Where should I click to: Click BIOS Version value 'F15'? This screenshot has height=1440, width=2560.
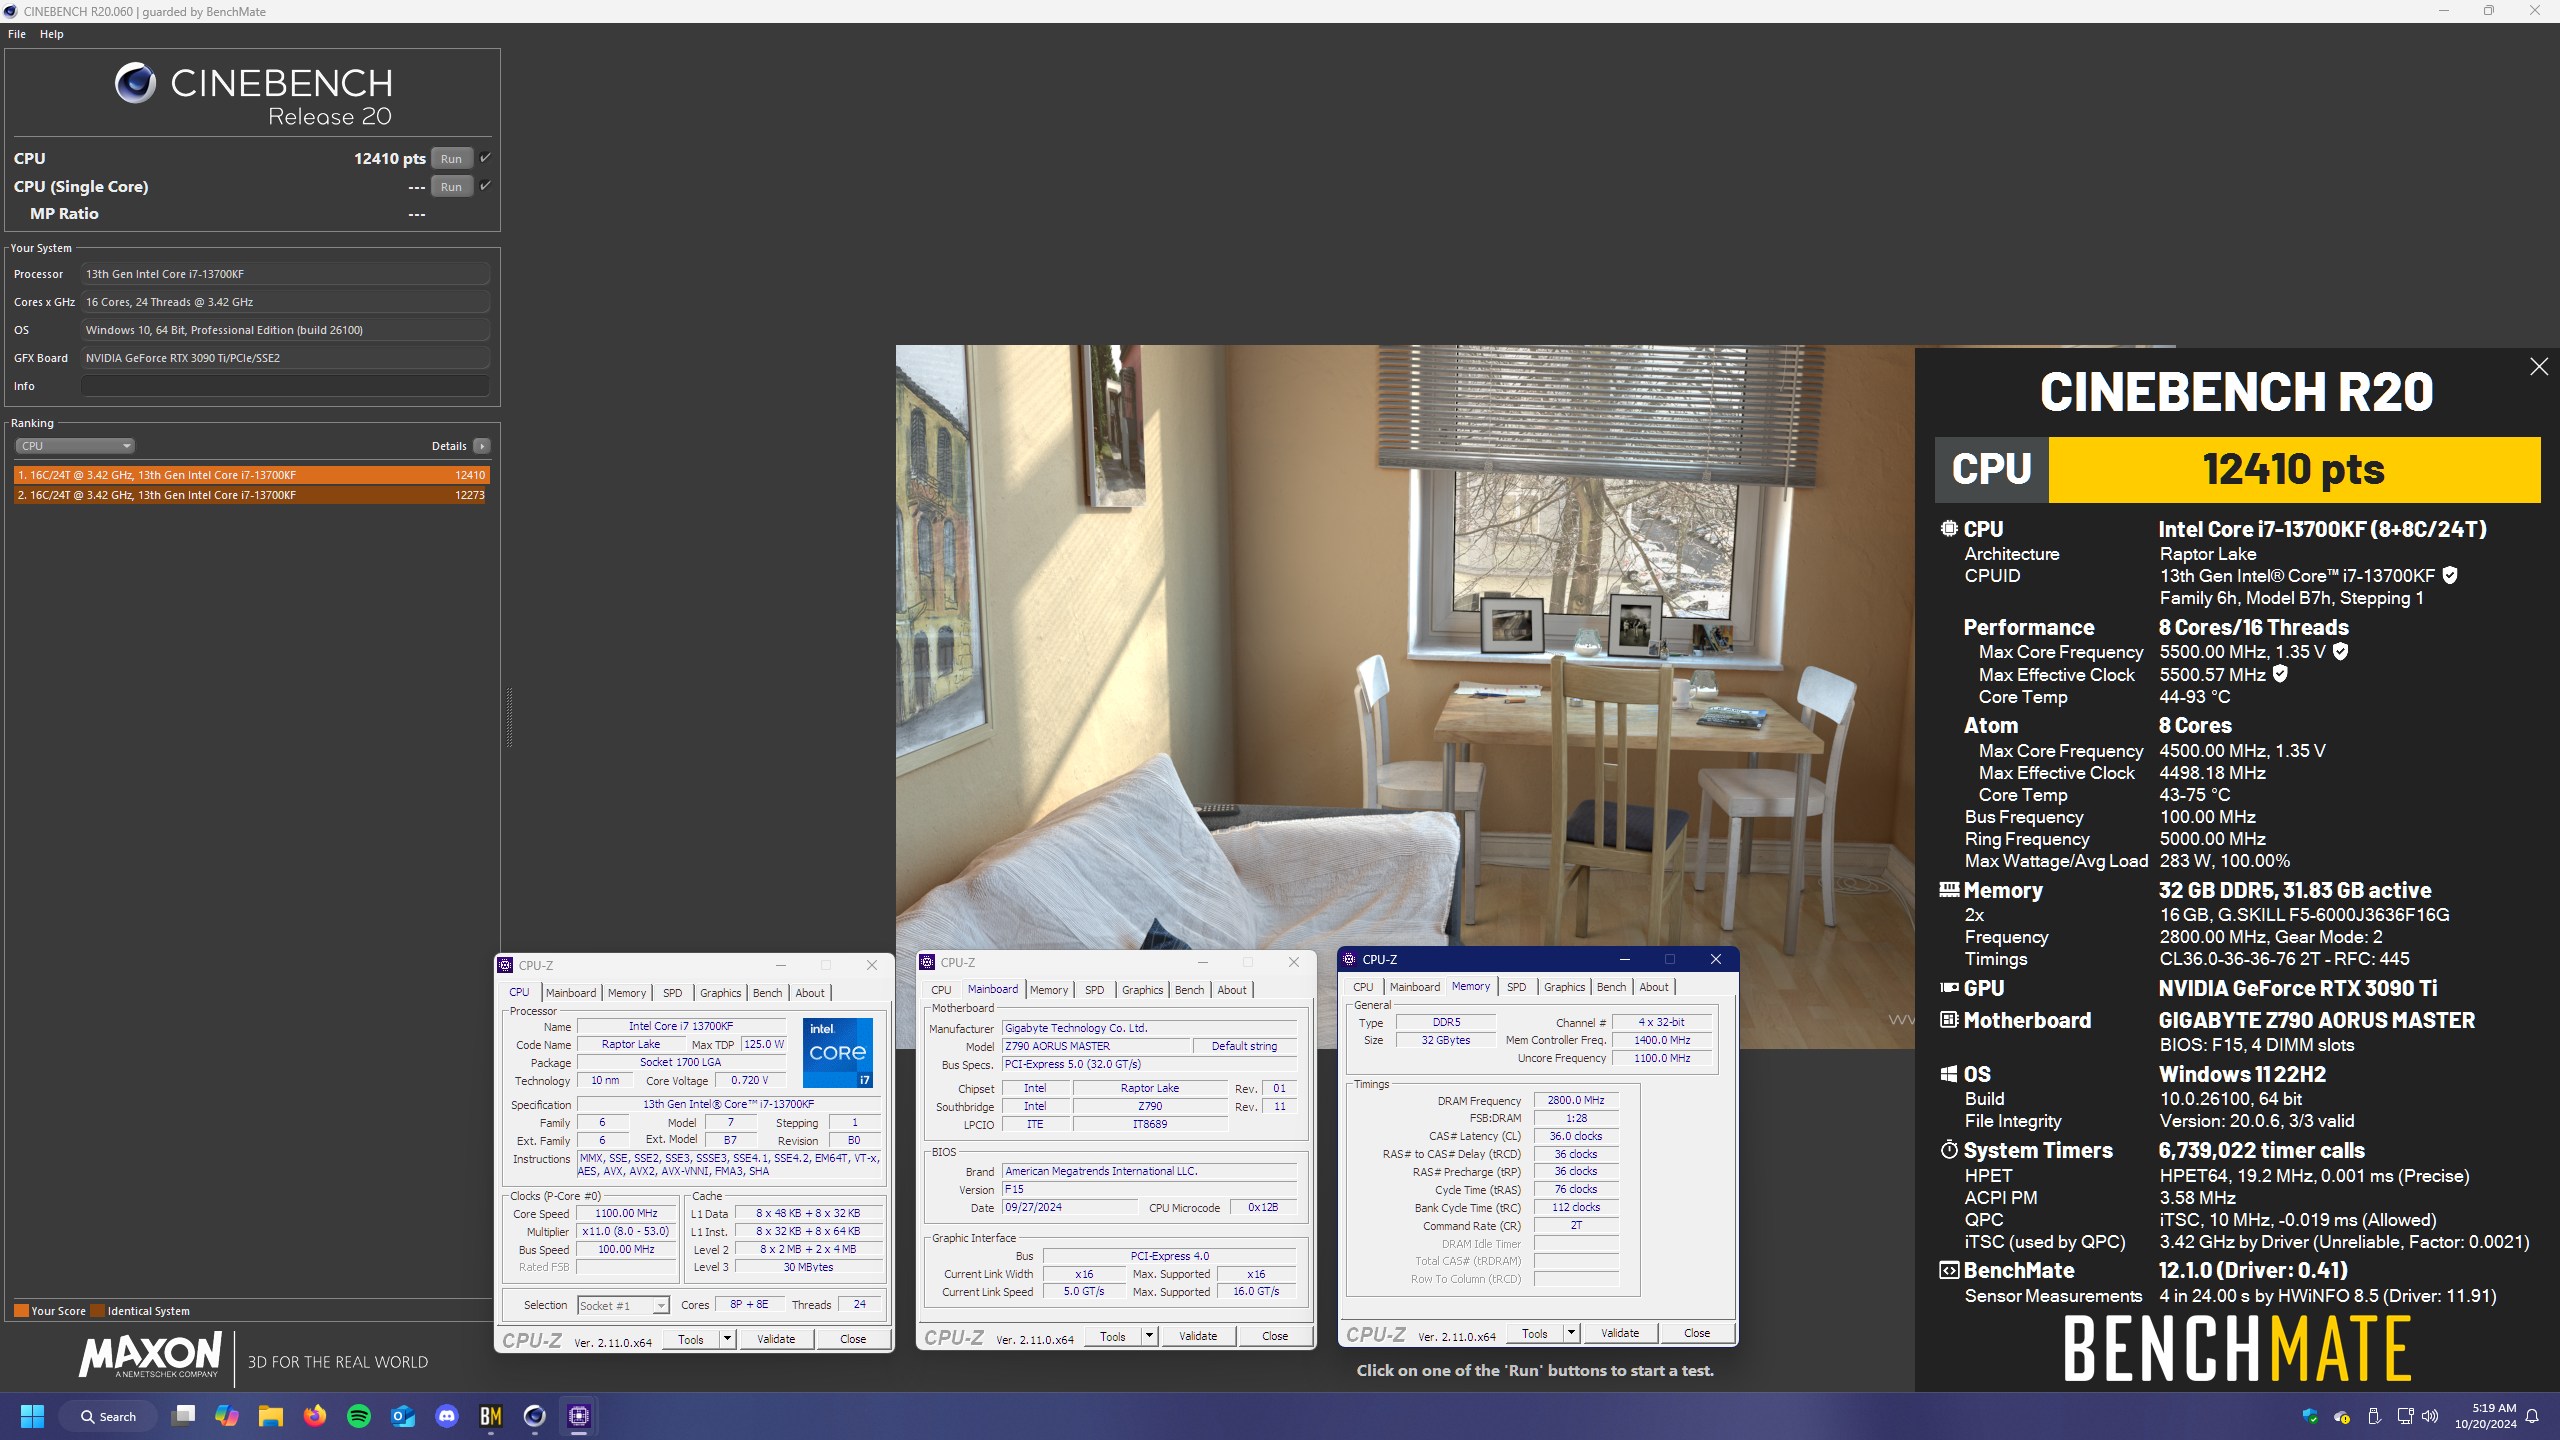click(1150, 1189)
